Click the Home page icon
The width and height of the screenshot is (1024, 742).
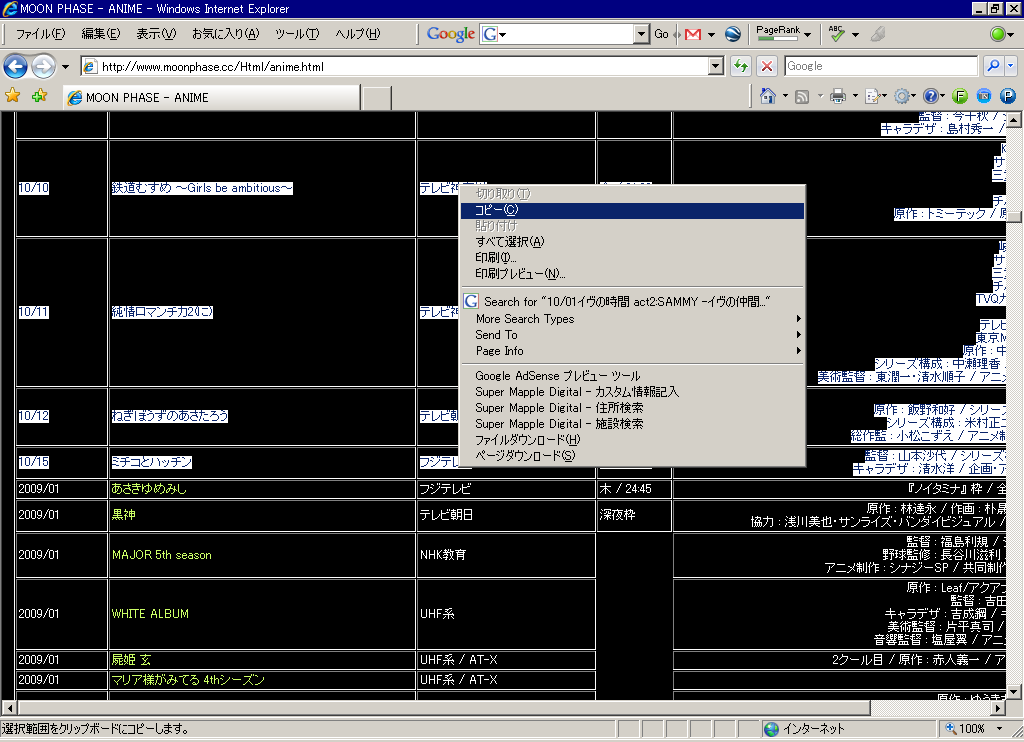click(767, 96)
